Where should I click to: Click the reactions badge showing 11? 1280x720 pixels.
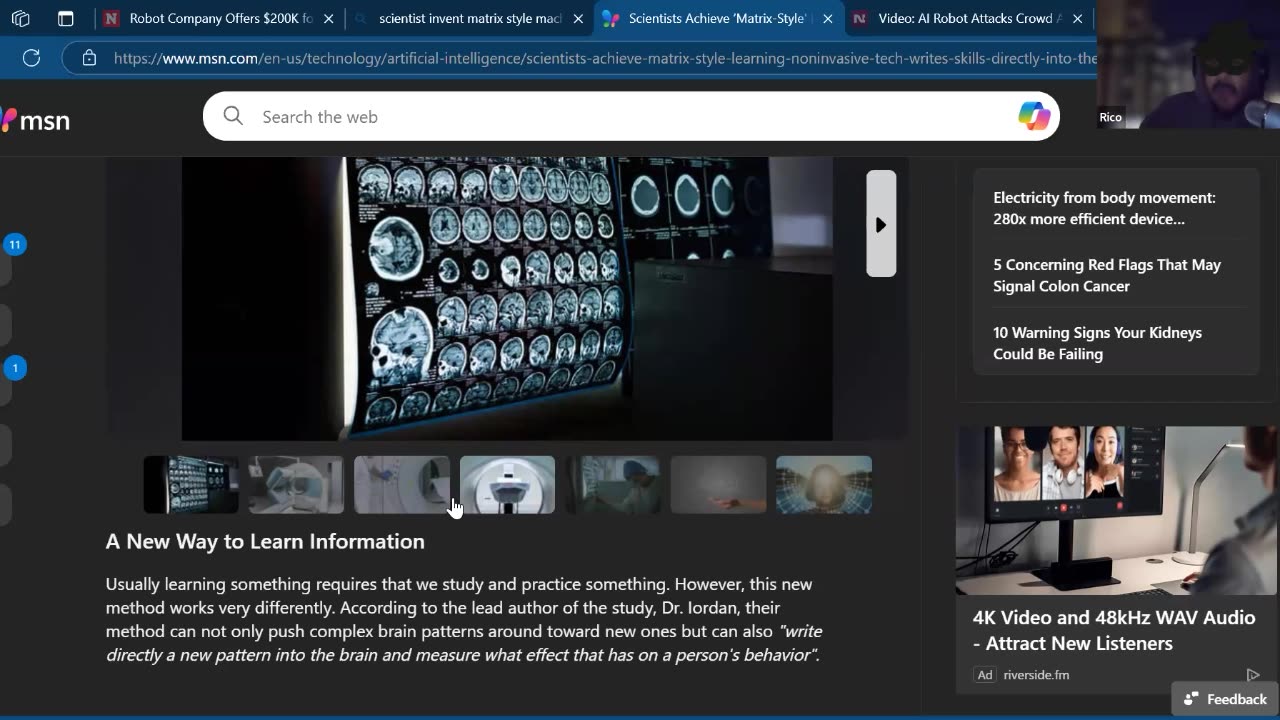(14, 244)
